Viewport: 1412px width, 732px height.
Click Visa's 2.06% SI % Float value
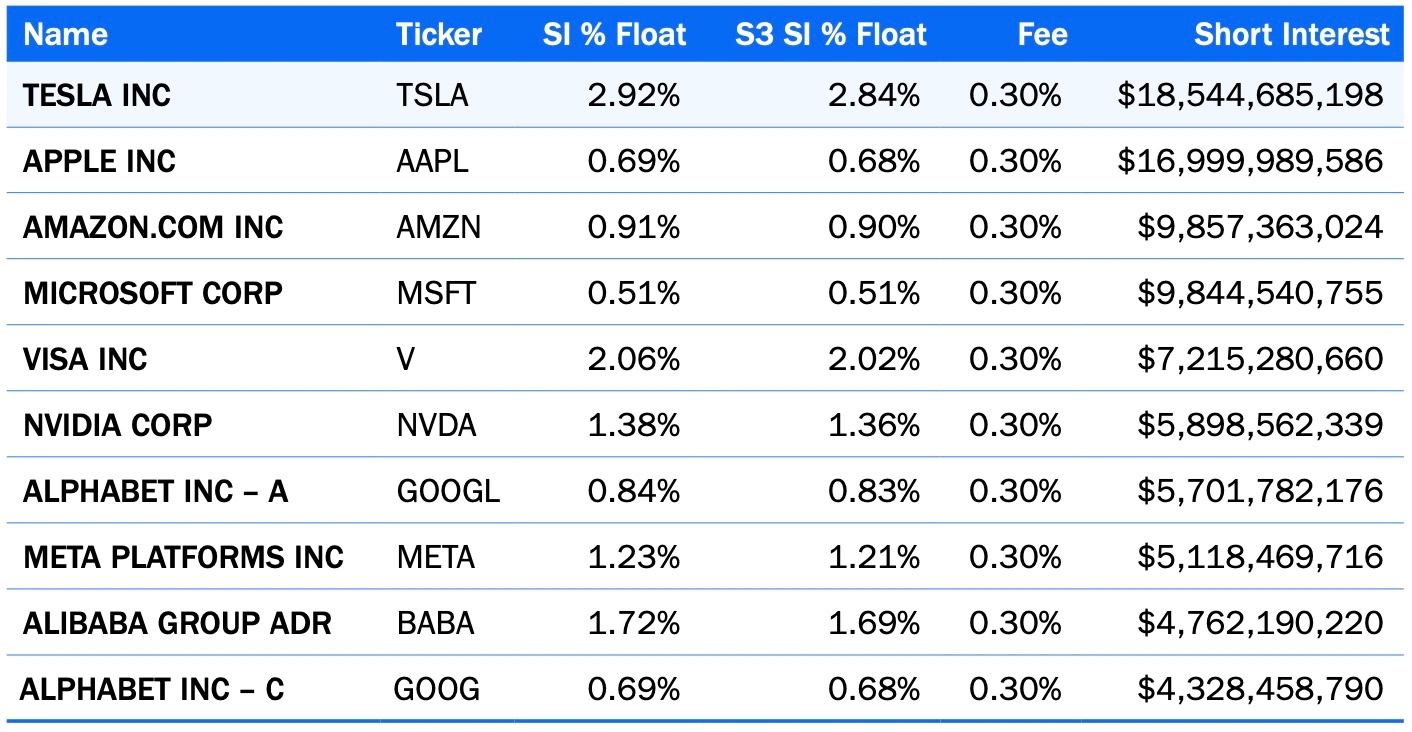point(634,359)
